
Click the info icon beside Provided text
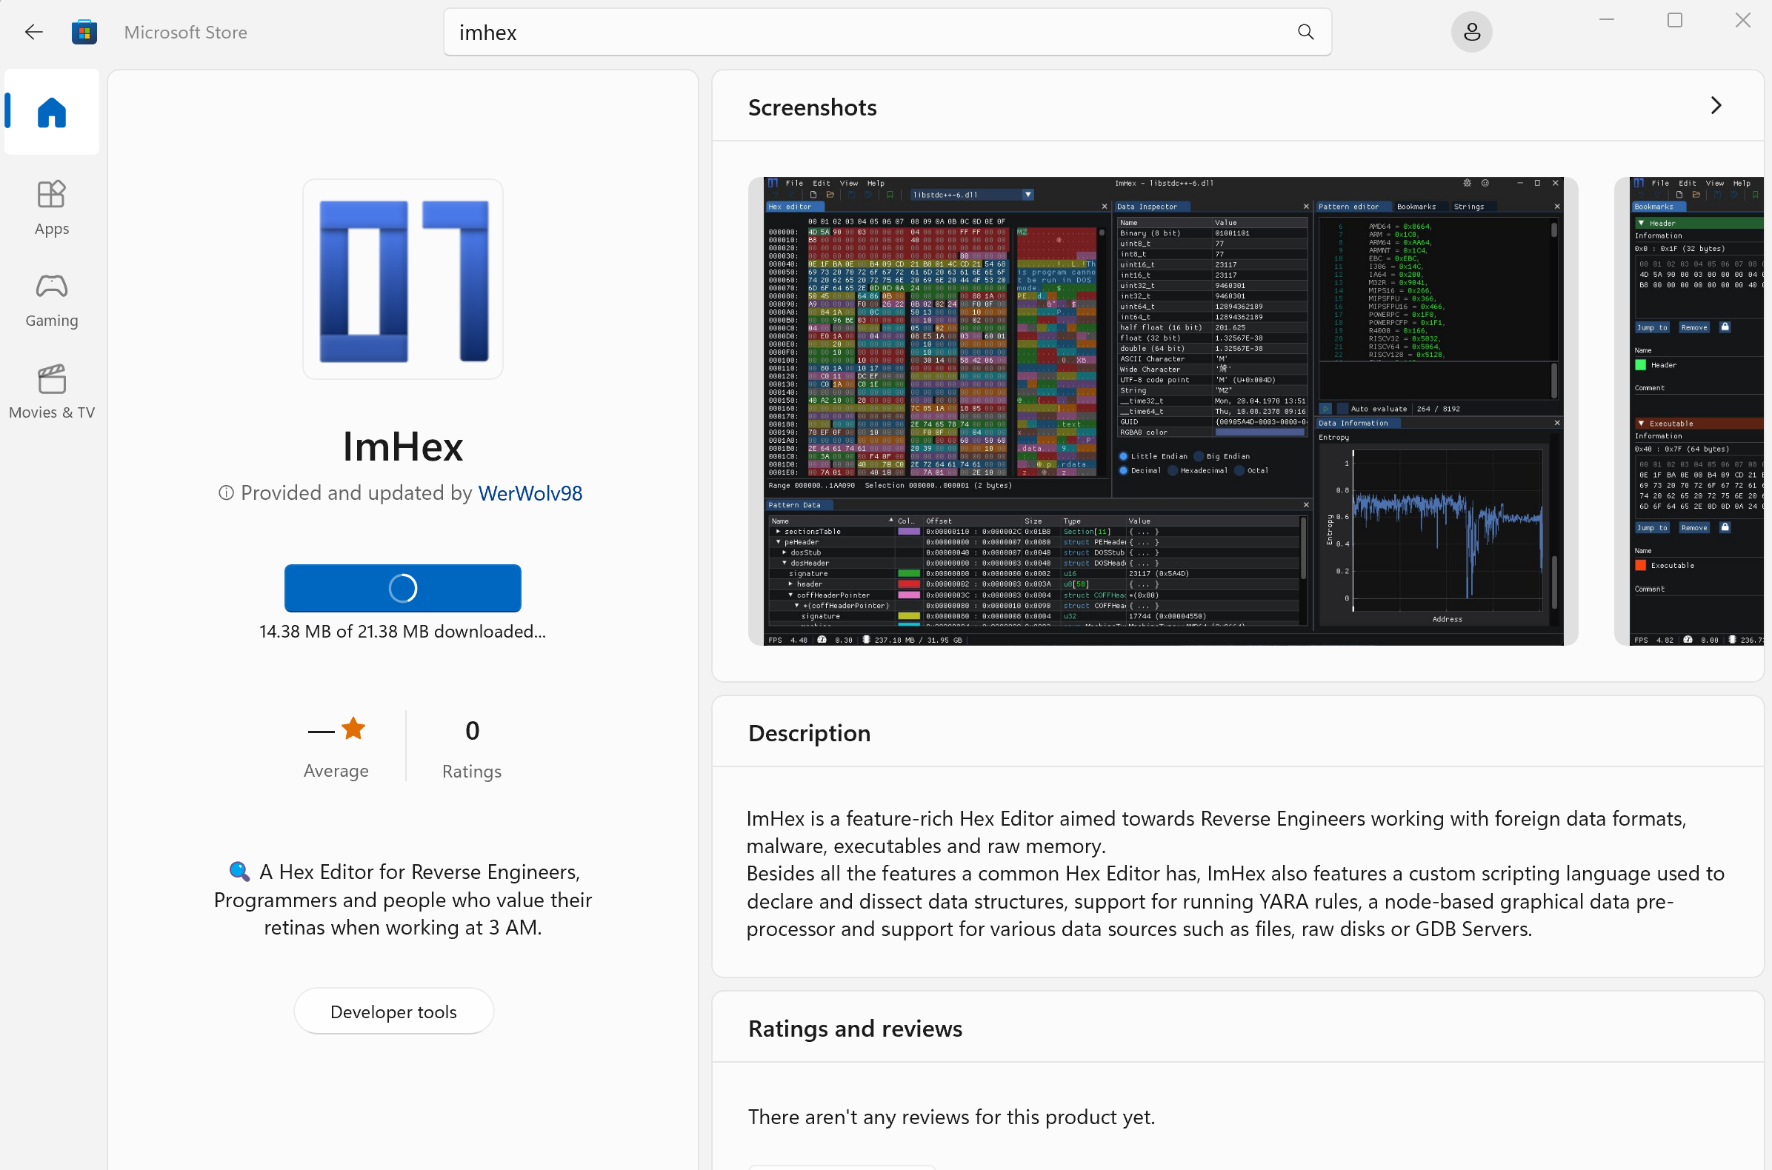(226, 493)
